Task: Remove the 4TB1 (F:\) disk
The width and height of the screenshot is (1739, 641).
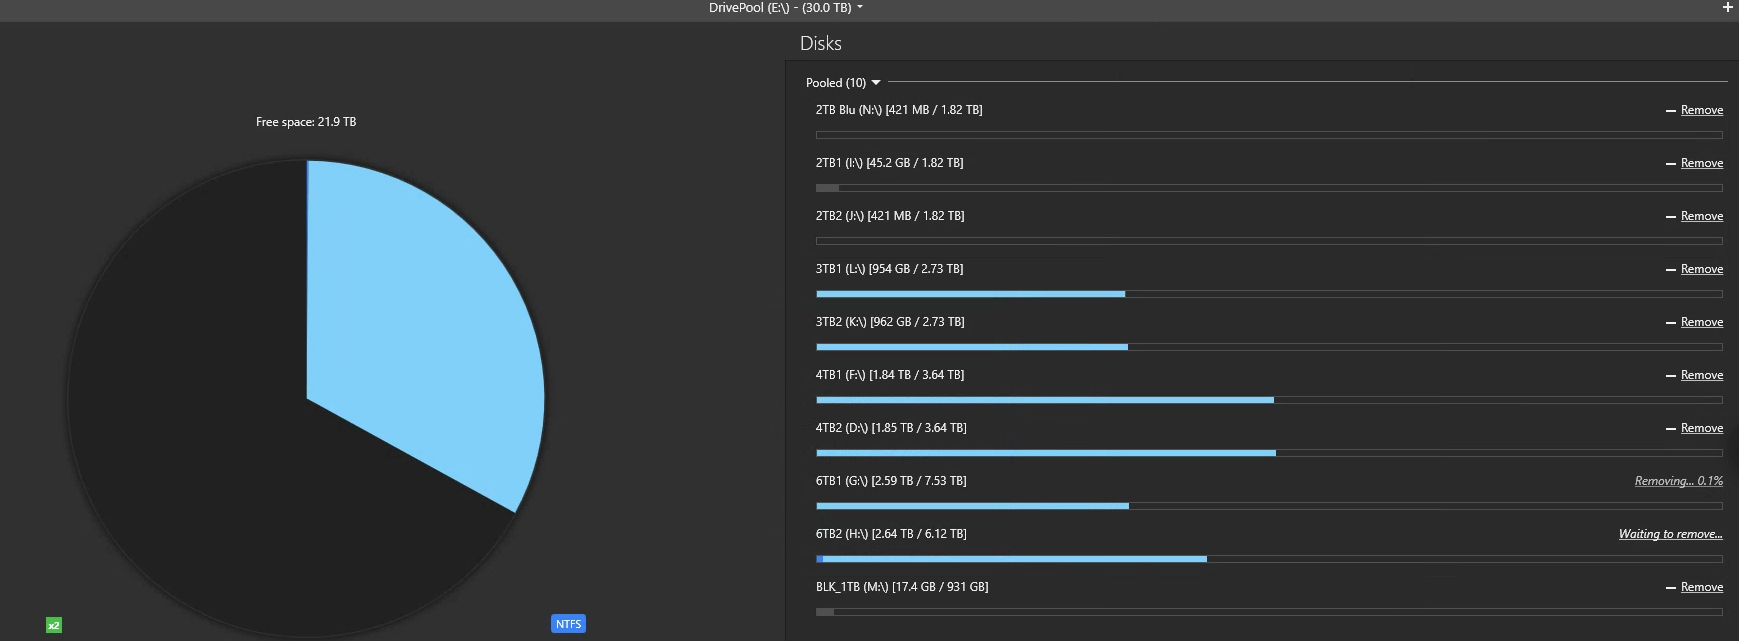Action: (x=1701, y=375)
